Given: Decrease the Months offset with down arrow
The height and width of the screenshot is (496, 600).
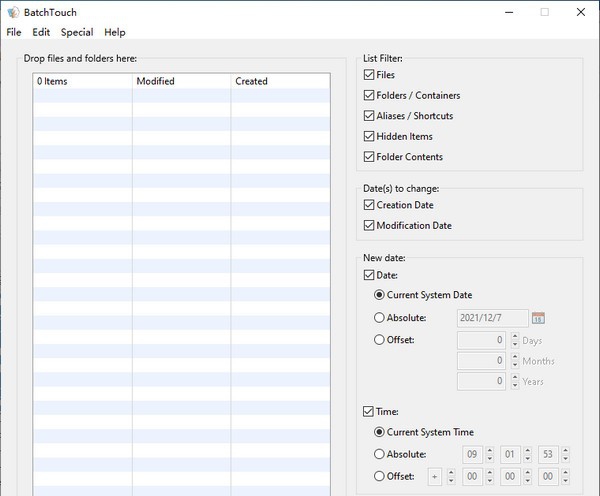Looking at the screenshot, I should [x=515, y=365].
